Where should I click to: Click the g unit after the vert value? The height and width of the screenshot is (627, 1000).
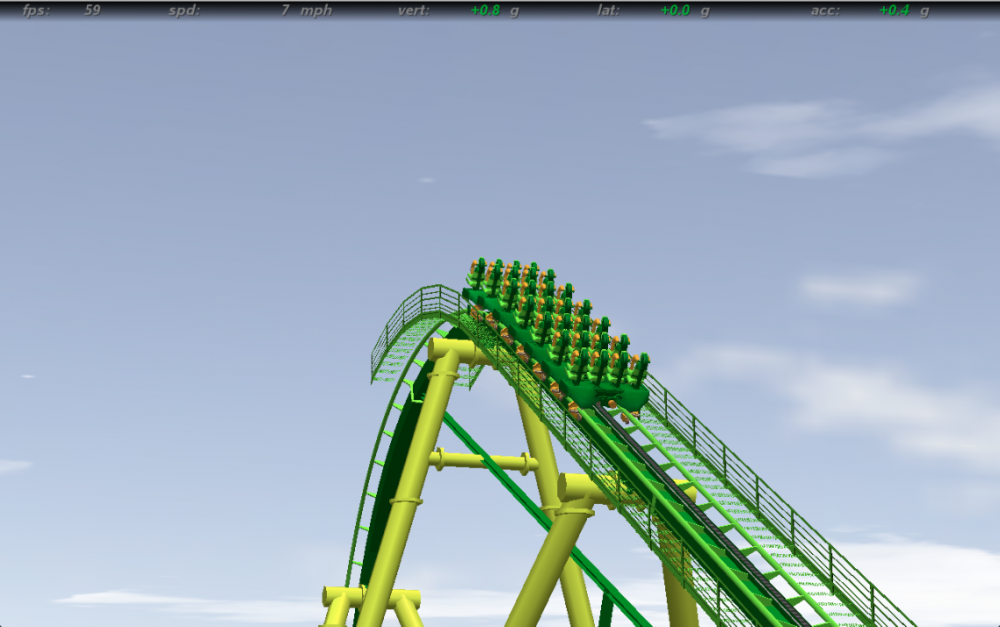[515, 10]
